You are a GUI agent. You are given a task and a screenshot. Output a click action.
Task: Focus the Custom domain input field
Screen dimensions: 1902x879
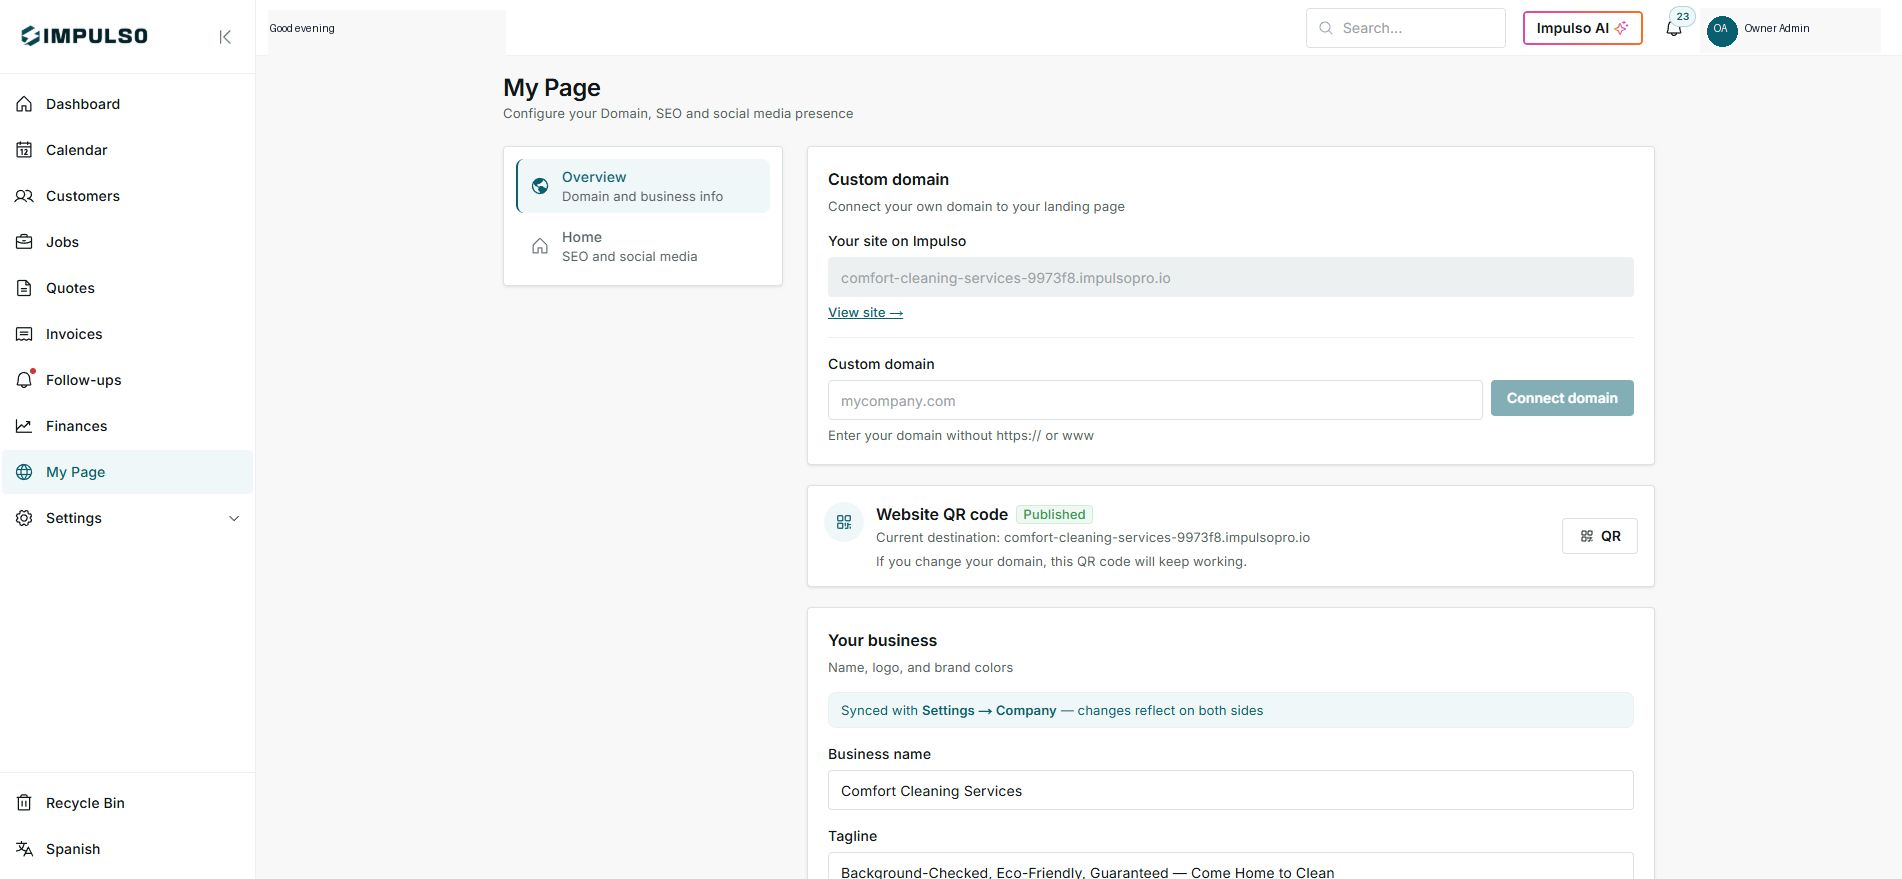point(1155,400)
